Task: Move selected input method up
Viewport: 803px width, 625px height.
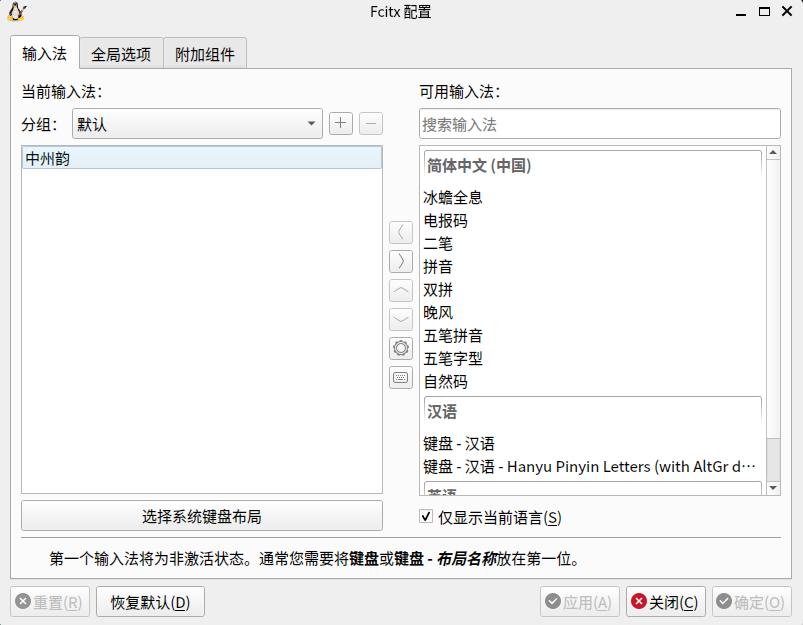Action: click(x=401, y=290)
